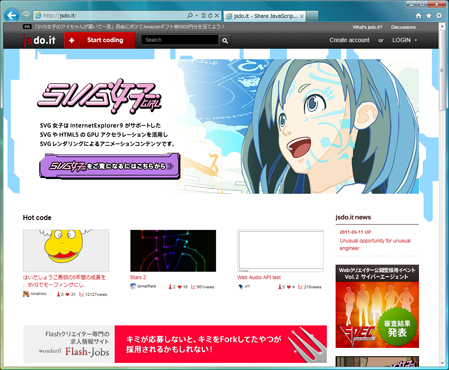Click the Web creator event orange banner
449x370 pixels.
(377, 306)
